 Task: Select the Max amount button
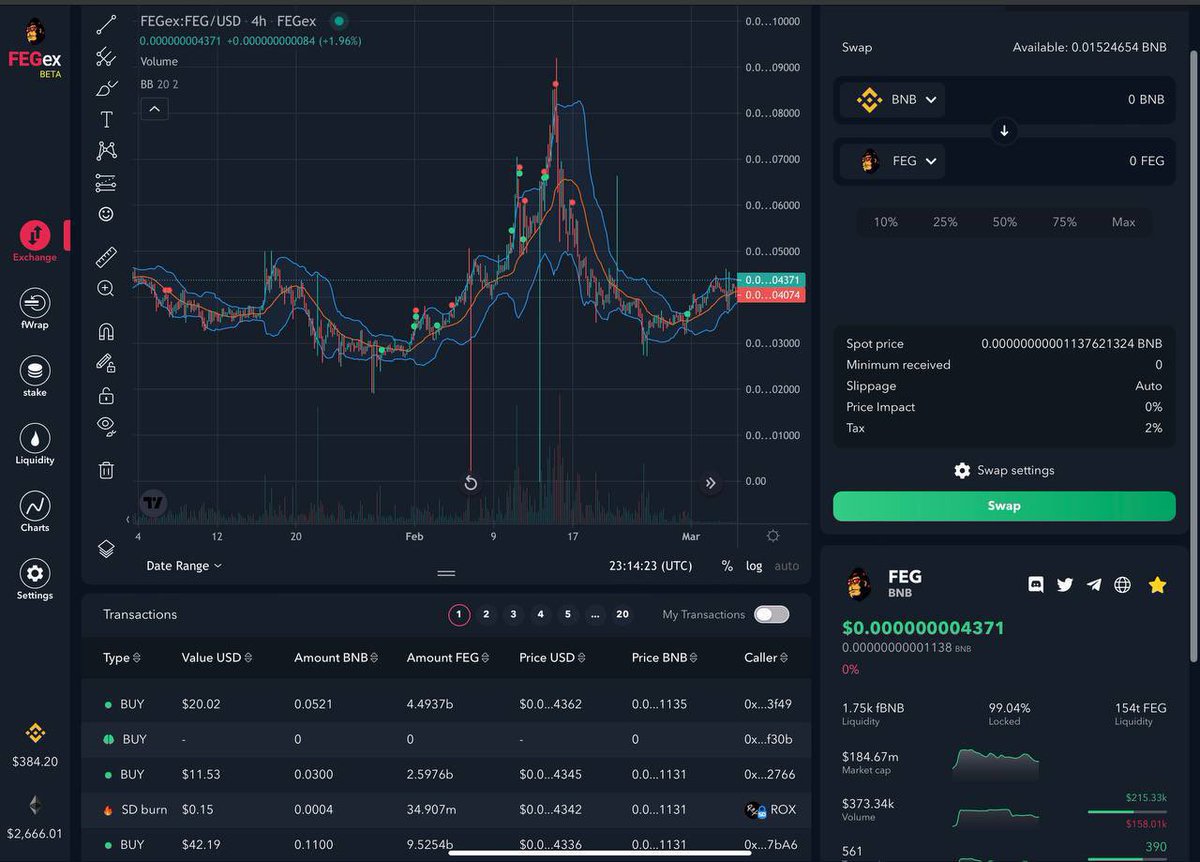pos(1124,222)
